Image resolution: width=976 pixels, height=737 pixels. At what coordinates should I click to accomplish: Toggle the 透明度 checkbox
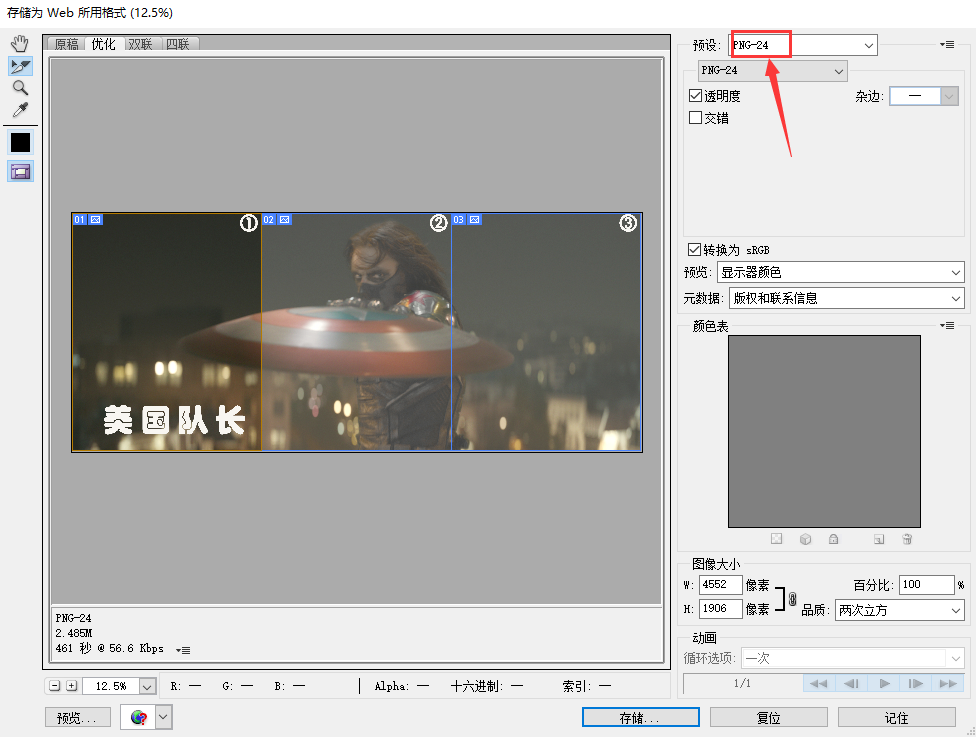[695, 96]
